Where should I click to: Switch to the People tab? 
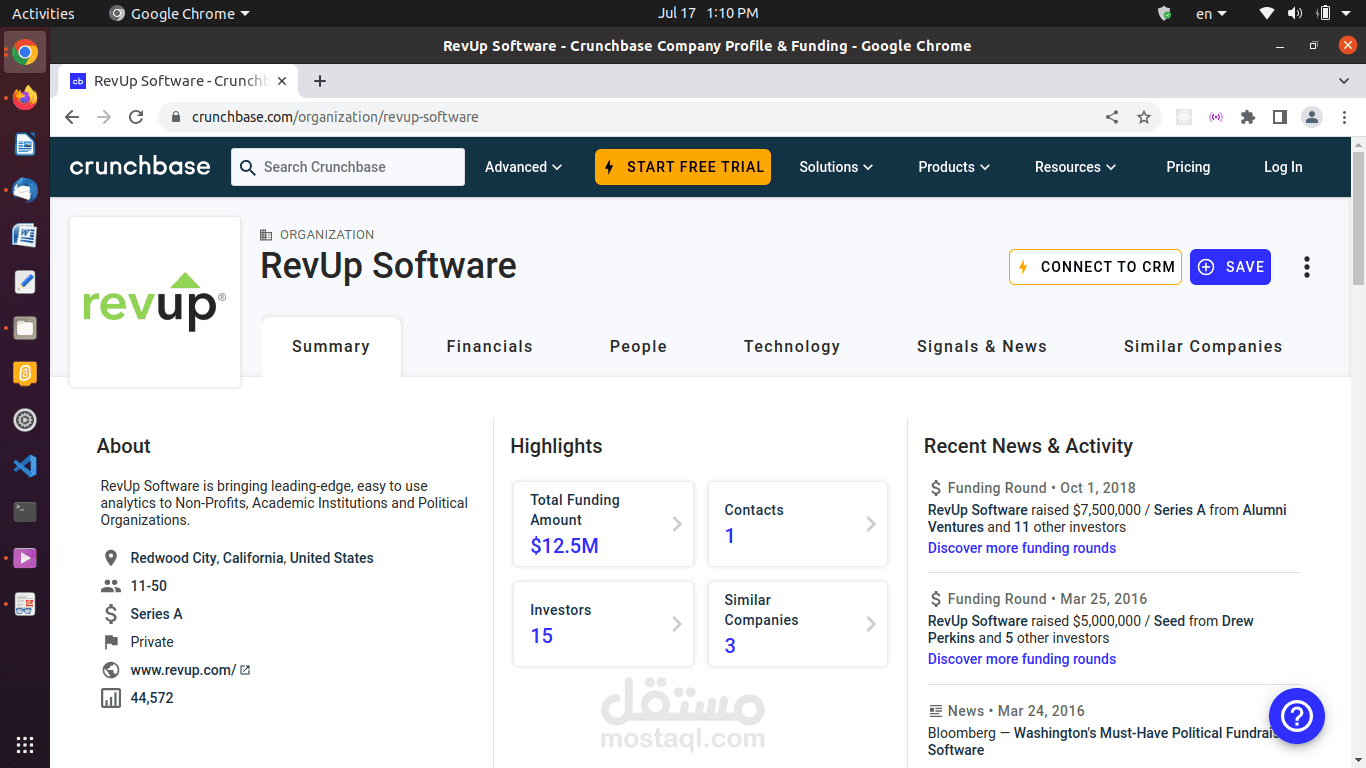click(638, 347)
